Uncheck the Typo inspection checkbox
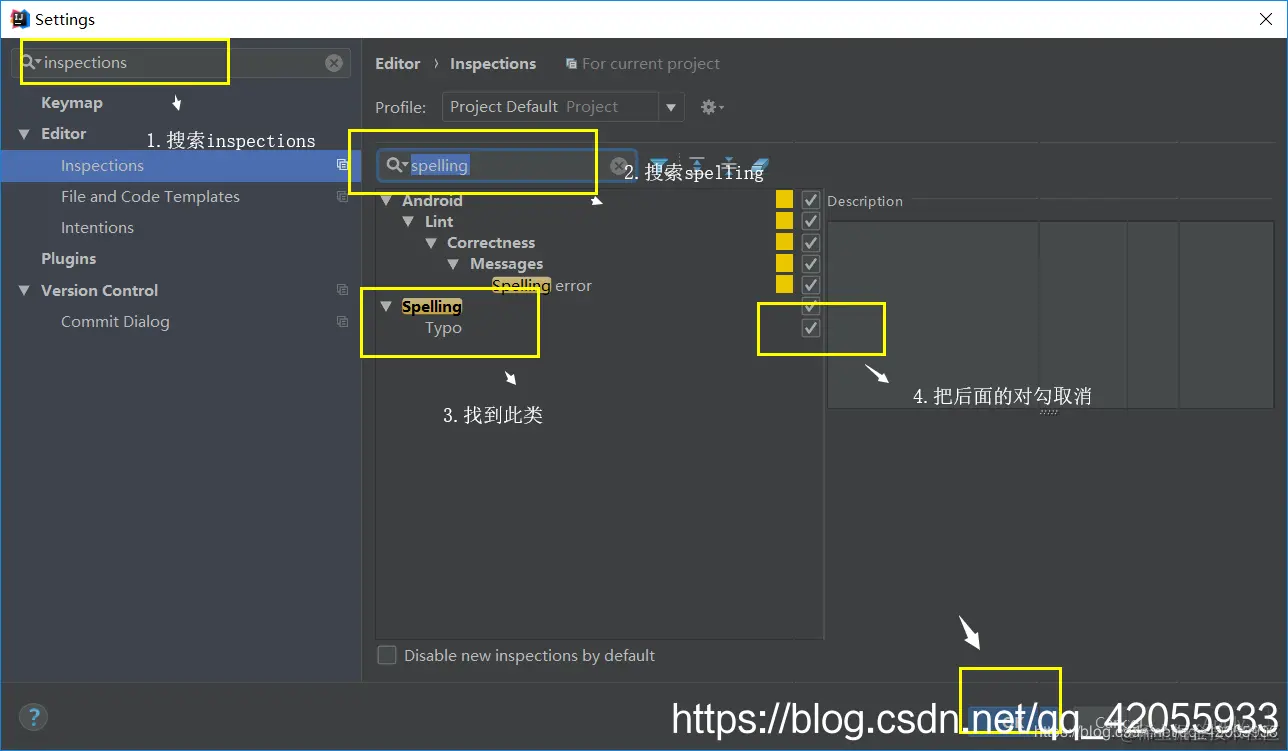This screenshot has width=1288, height=751. coord(810,327)
